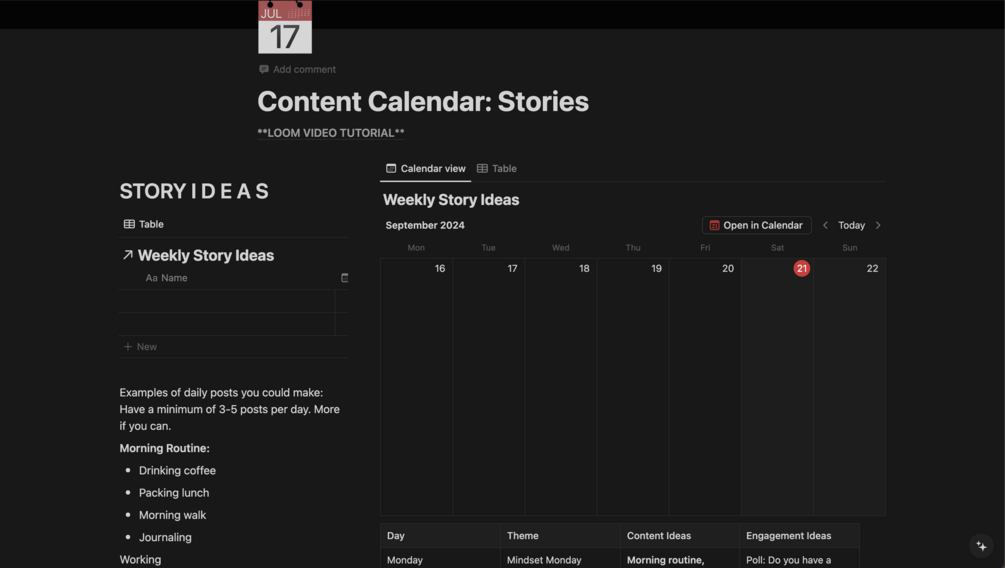Click the Name column header
1005x568 pixels.
[174, 278]
